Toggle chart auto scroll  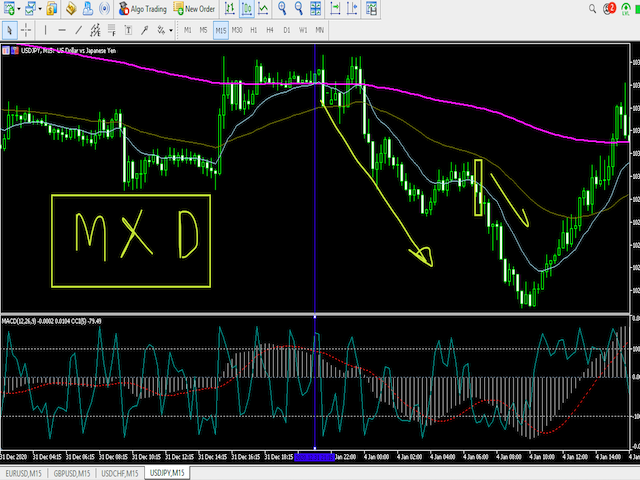click(335, 8)
